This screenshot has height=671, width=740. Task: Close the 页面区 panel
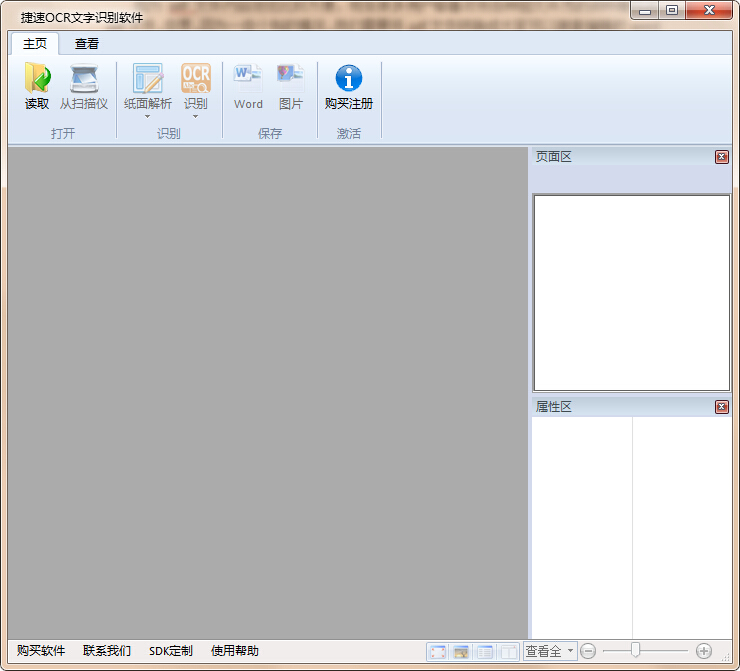click(x=722, y=157)
